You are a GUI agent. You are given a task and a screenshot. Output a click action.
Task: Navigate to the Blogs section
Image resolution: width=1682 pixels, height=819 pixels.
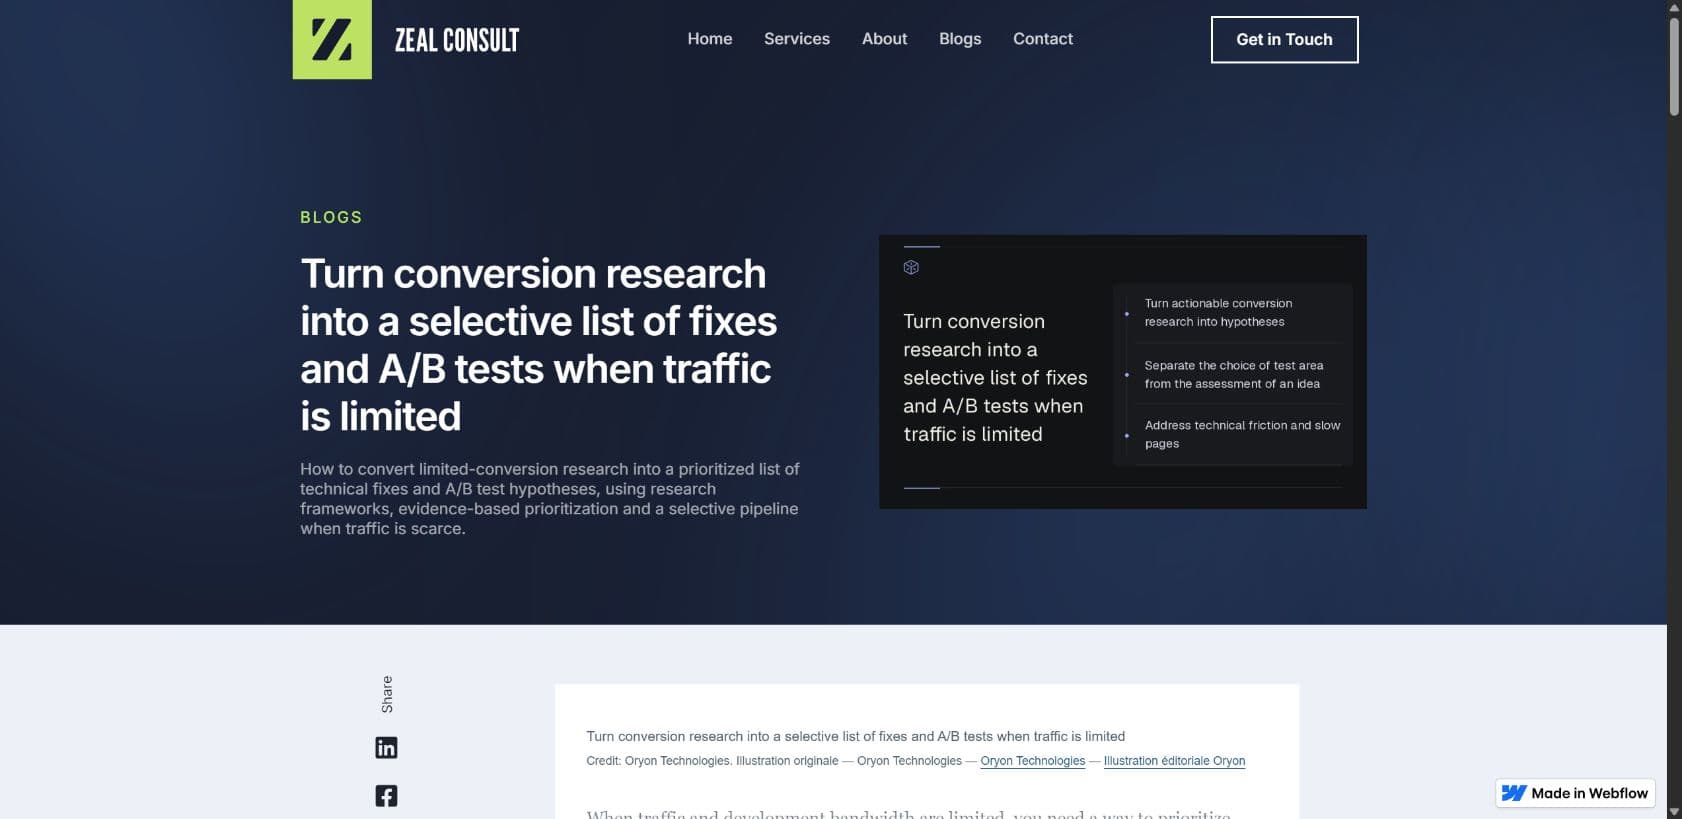click(x=960, y=39)
